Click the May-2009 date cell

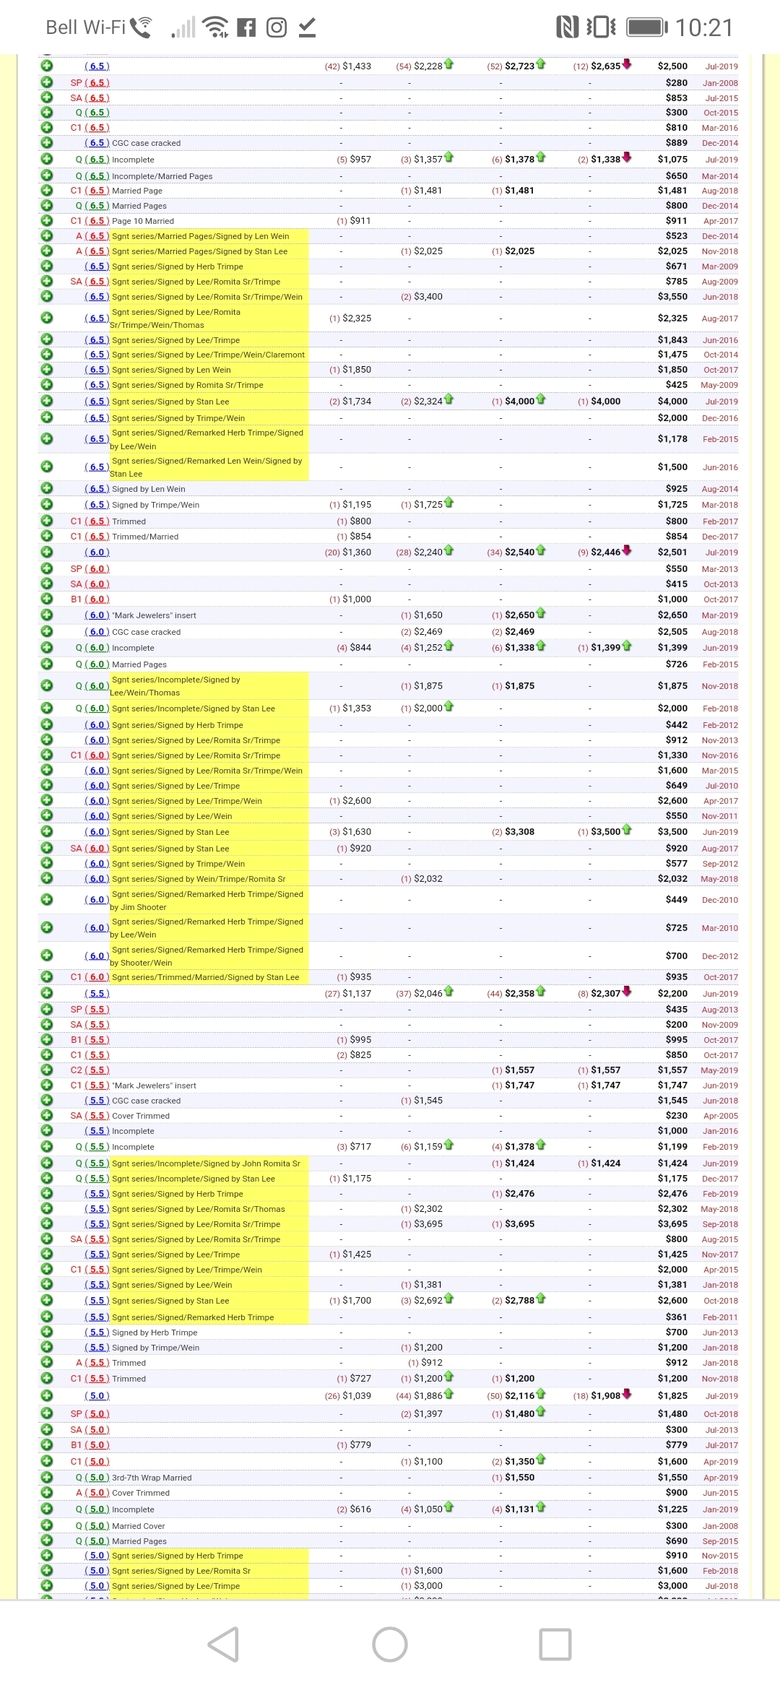(720, 385)
